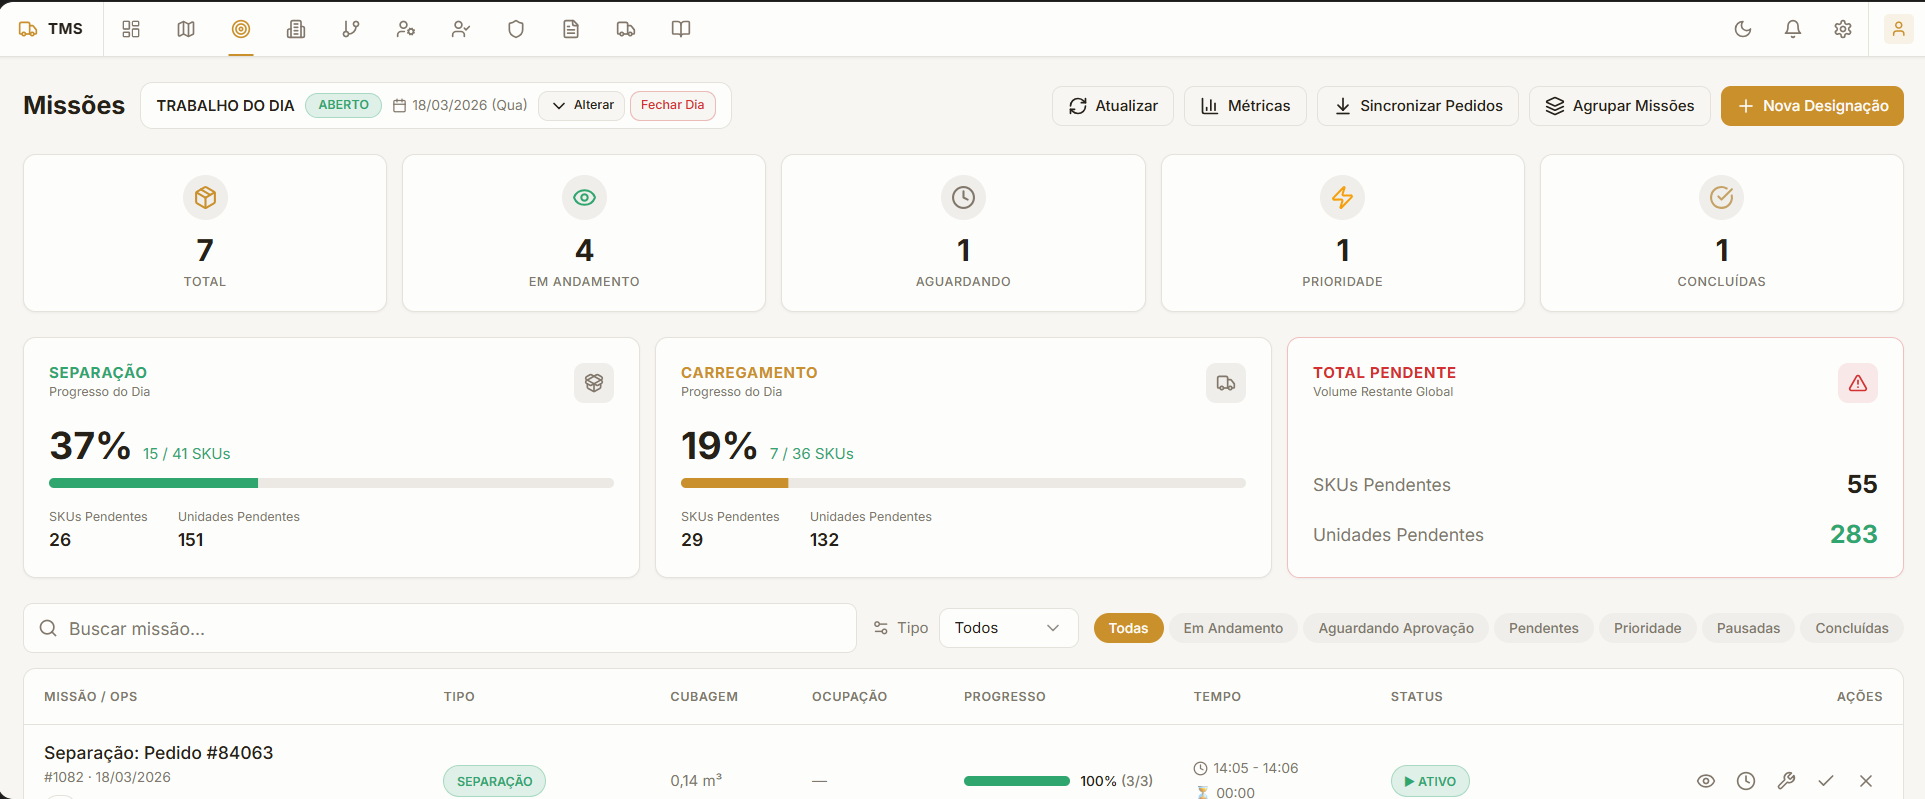Click the shield icon in top navigation
The image size is (1925, 799).
(x=516, y=29)
